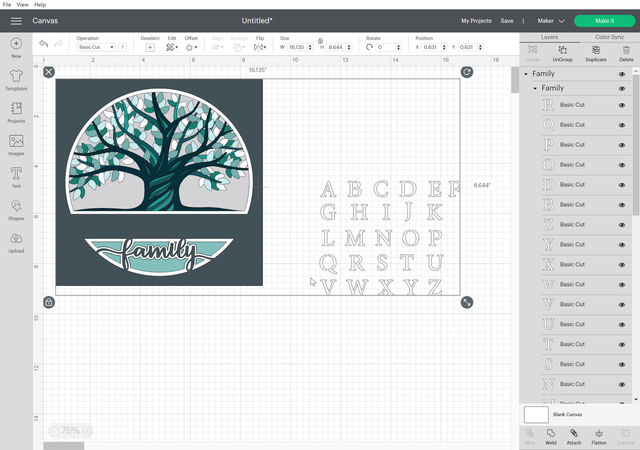Switch to the Color Sync tab

tap(609, 37)
